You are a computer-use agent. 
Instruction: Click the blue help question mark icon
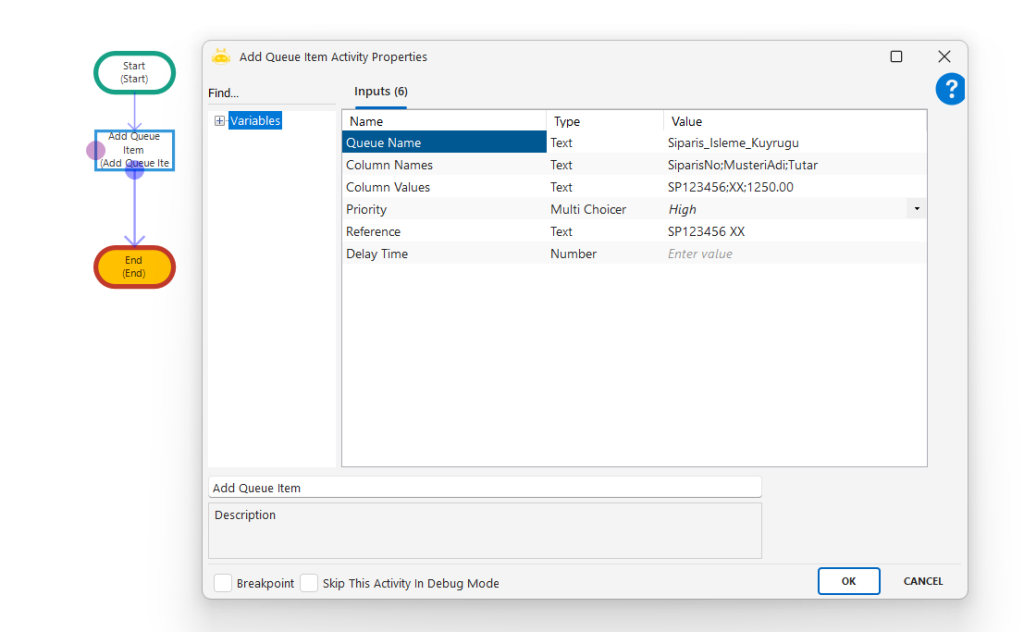point(949,89)
